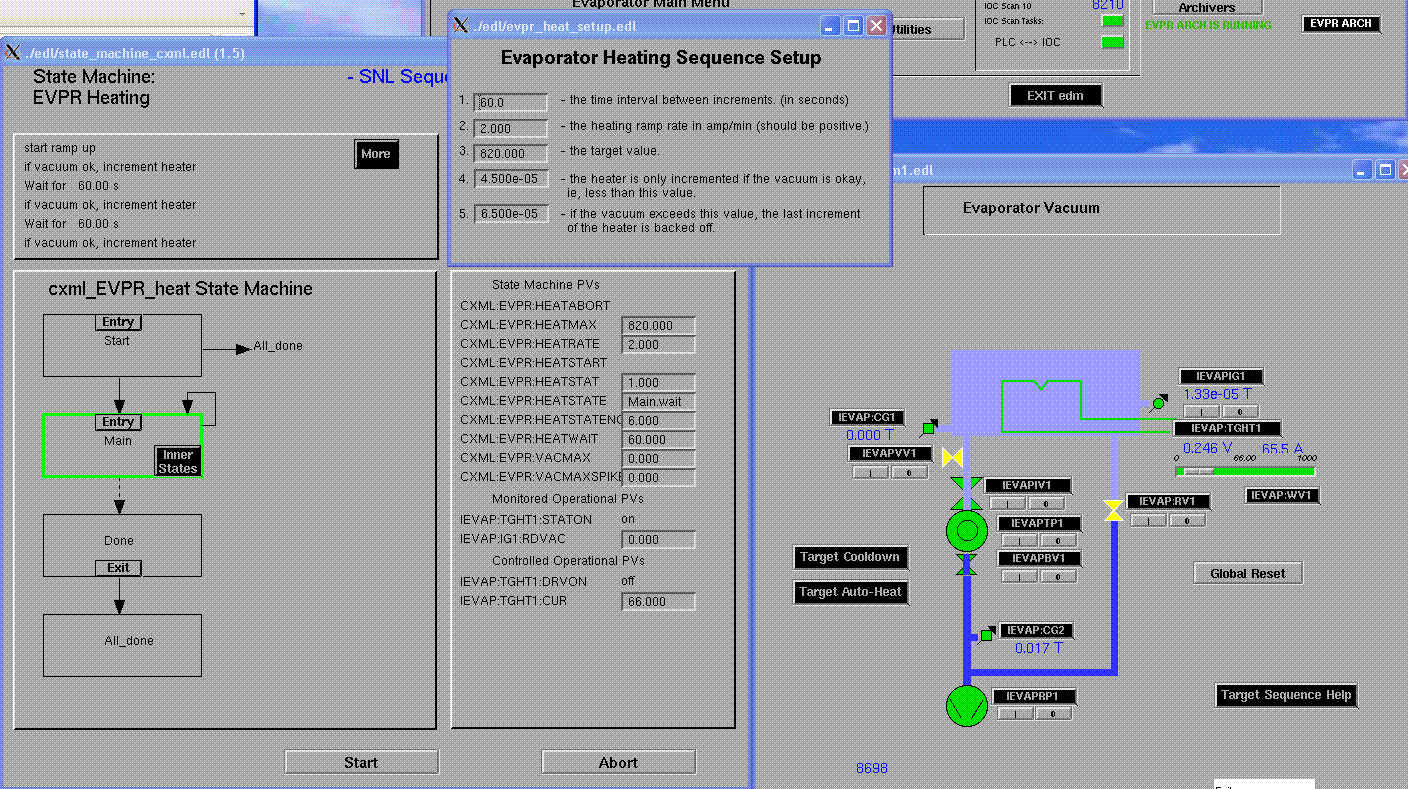Close IEVAPVV1 valve with its '0' button
Viewport: 1408px width, 789px height.
(x=909, y=472)
